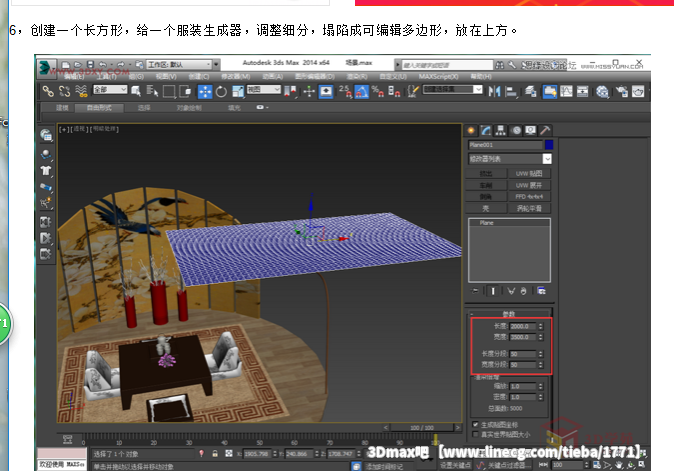The width and height of the screenshot is (680, 471).
Task: Open the Utilities hammer panel tab
Action: 545,130
